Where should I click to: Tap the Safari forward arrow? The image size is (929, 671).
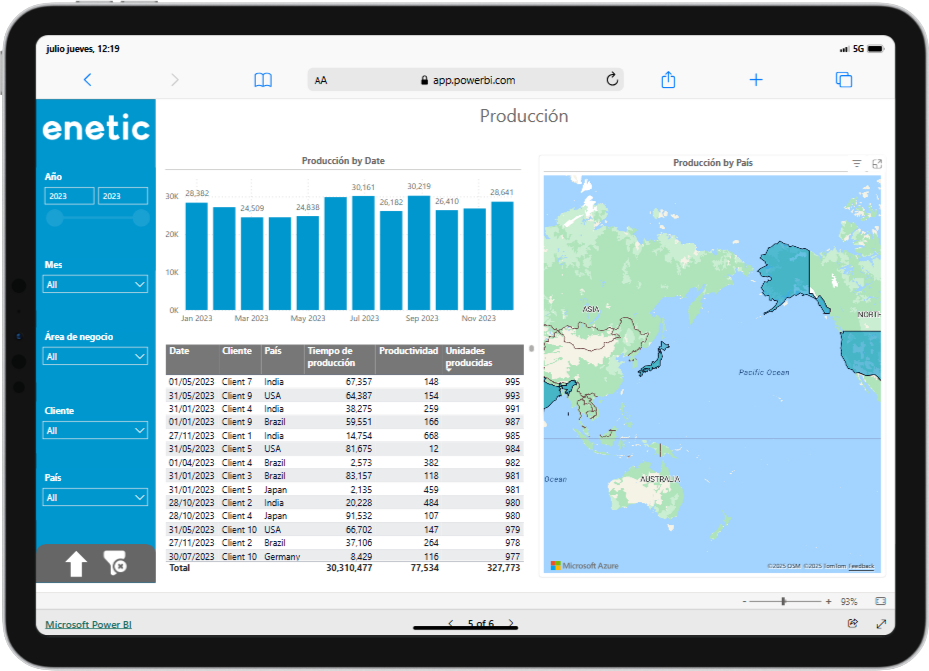tap(174, 80)
